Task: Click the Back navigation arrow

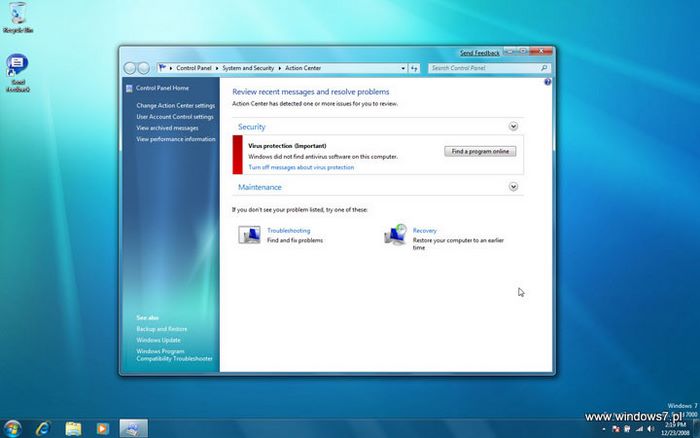Action: tap(130, 68)
